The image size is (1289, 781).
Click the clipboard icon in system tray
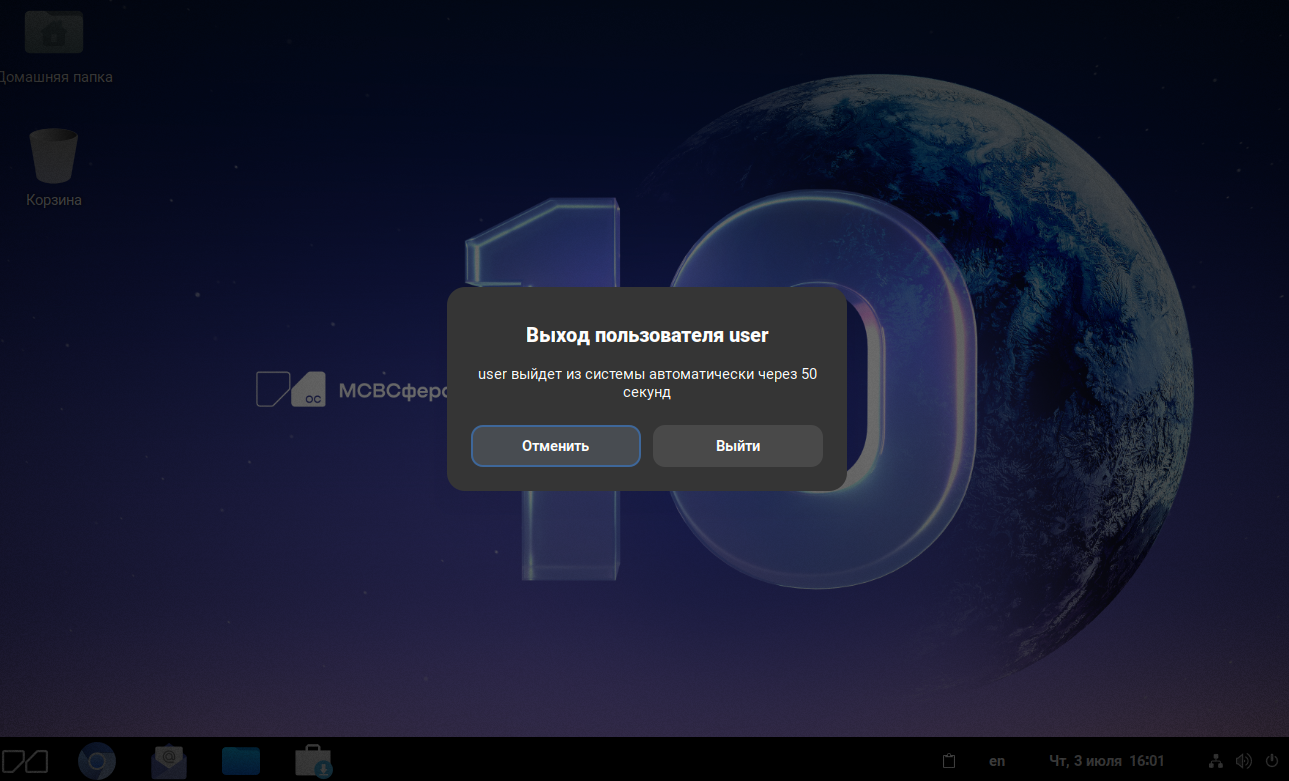[950, 762]
